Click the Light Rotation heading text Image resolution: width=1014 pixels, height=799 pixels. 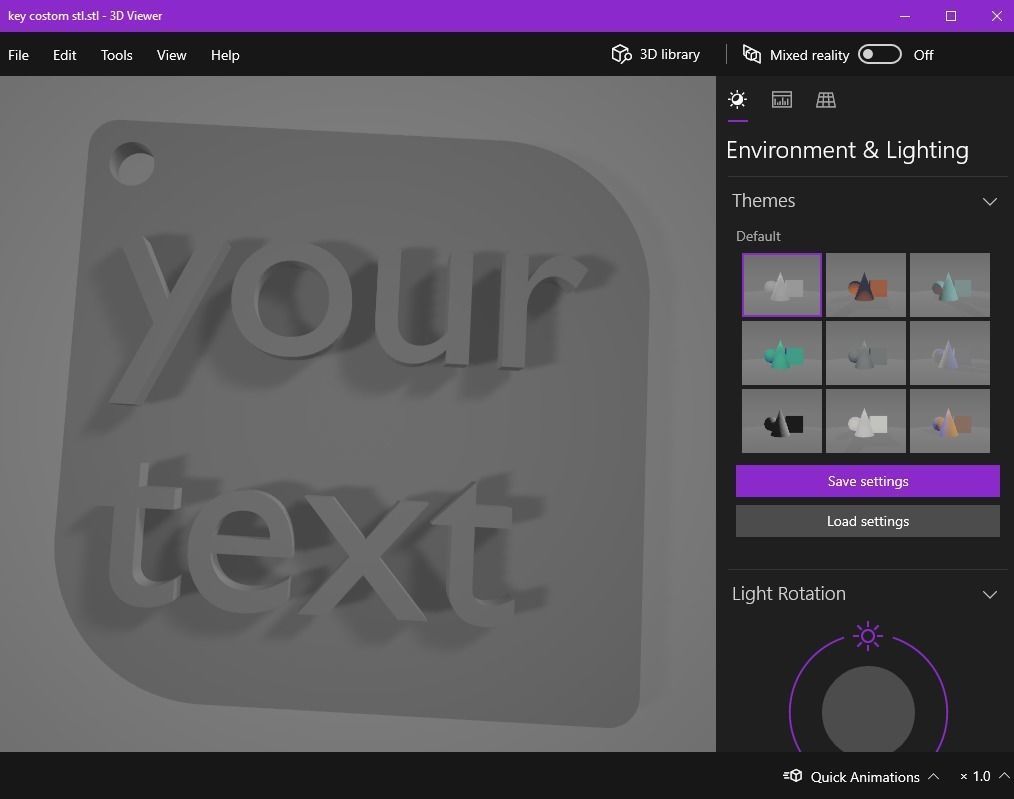(x=788, y=593)
